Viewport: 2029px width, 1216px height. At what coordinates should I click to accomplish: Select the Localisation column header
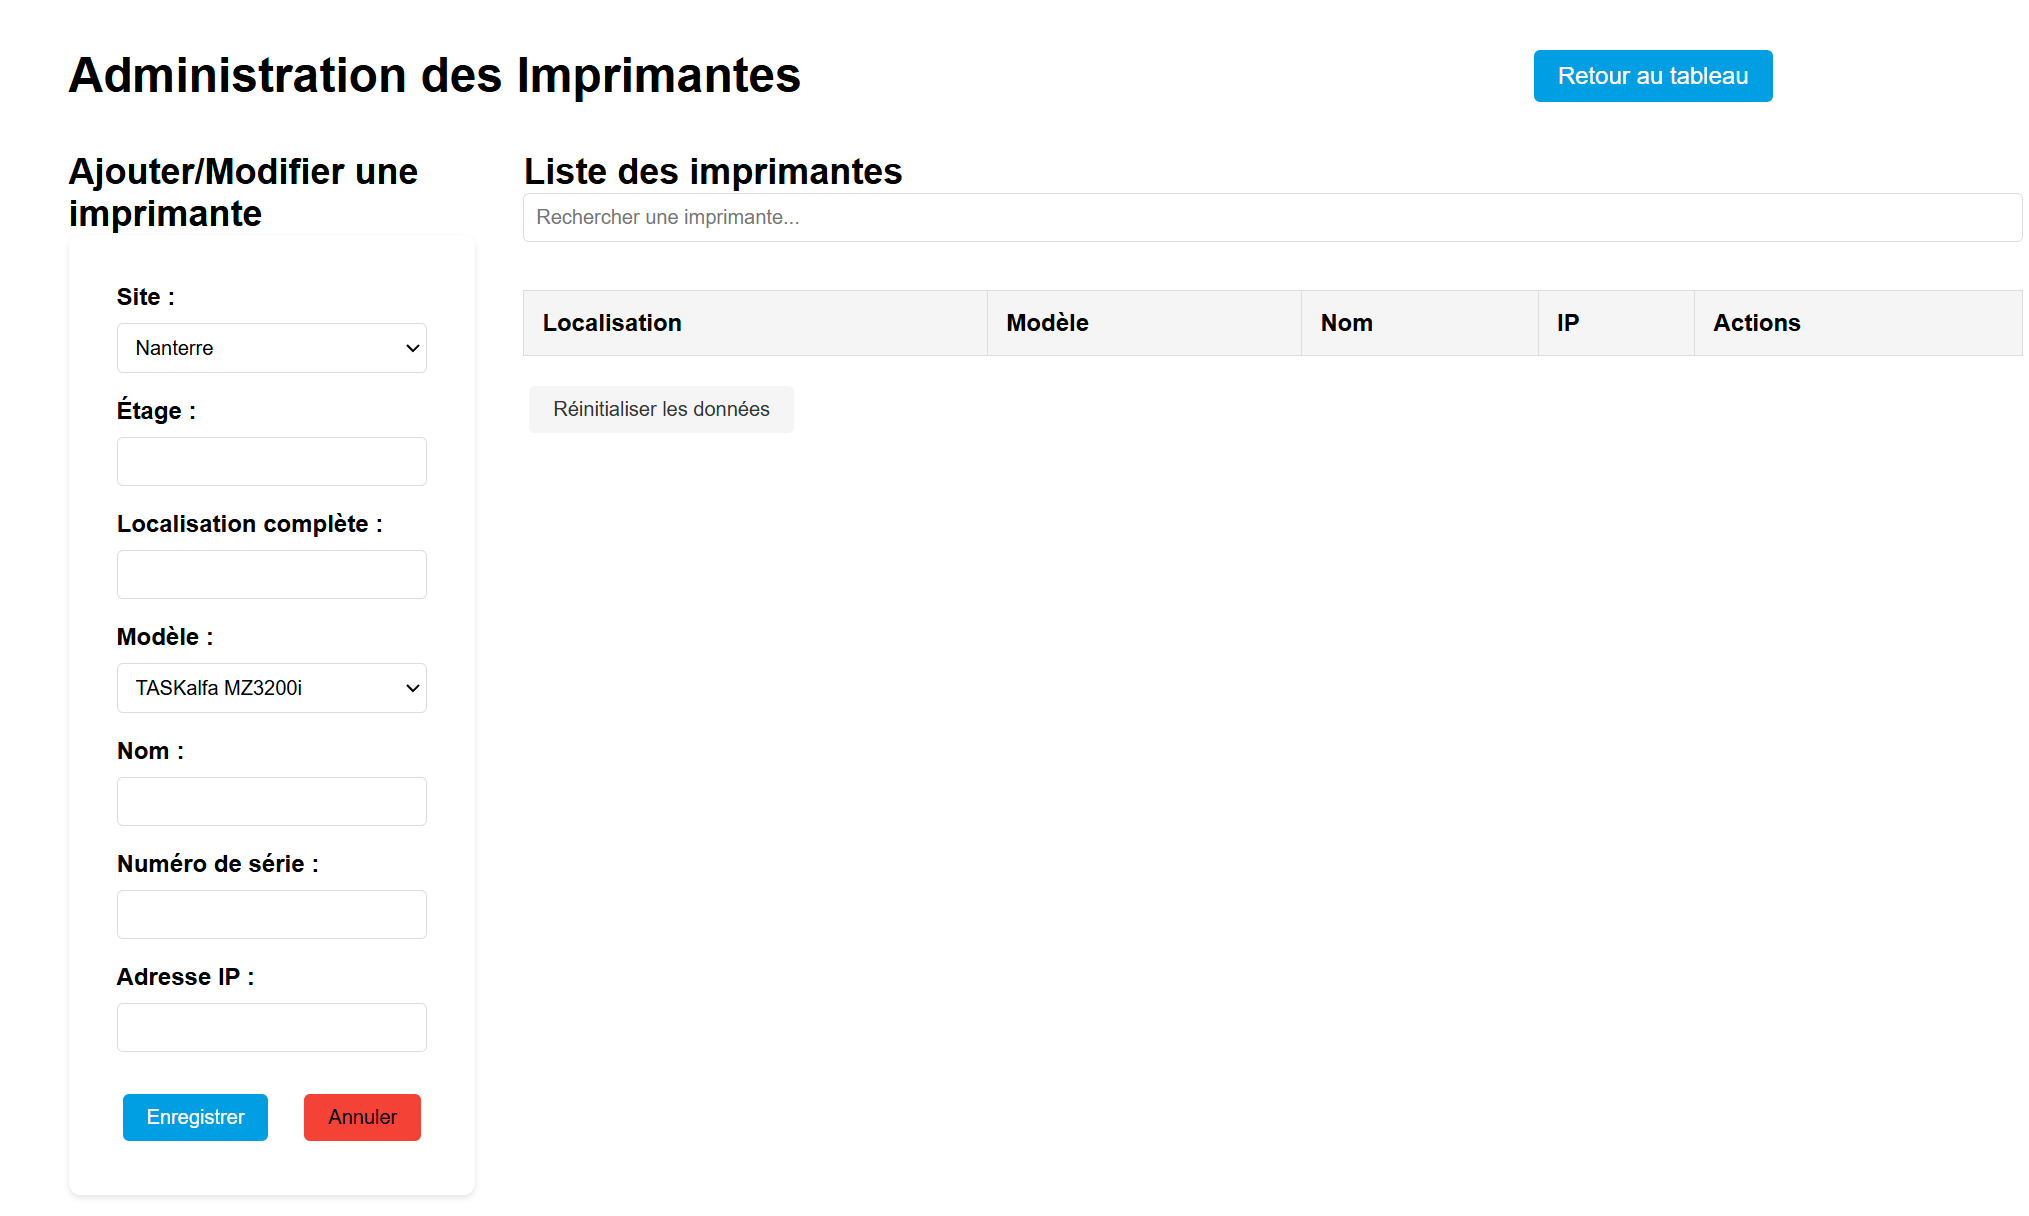612,322
